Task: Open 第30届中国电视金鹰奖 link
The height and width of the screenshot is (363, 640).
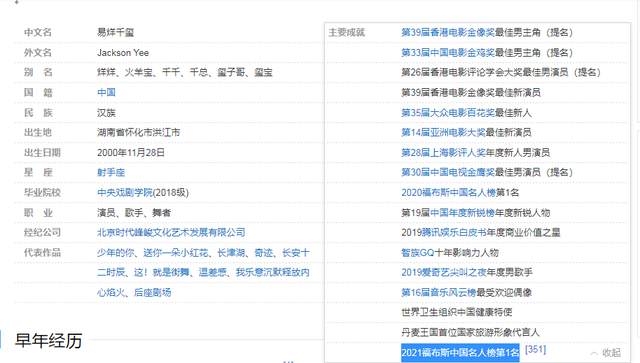Action: click(448, 172)
